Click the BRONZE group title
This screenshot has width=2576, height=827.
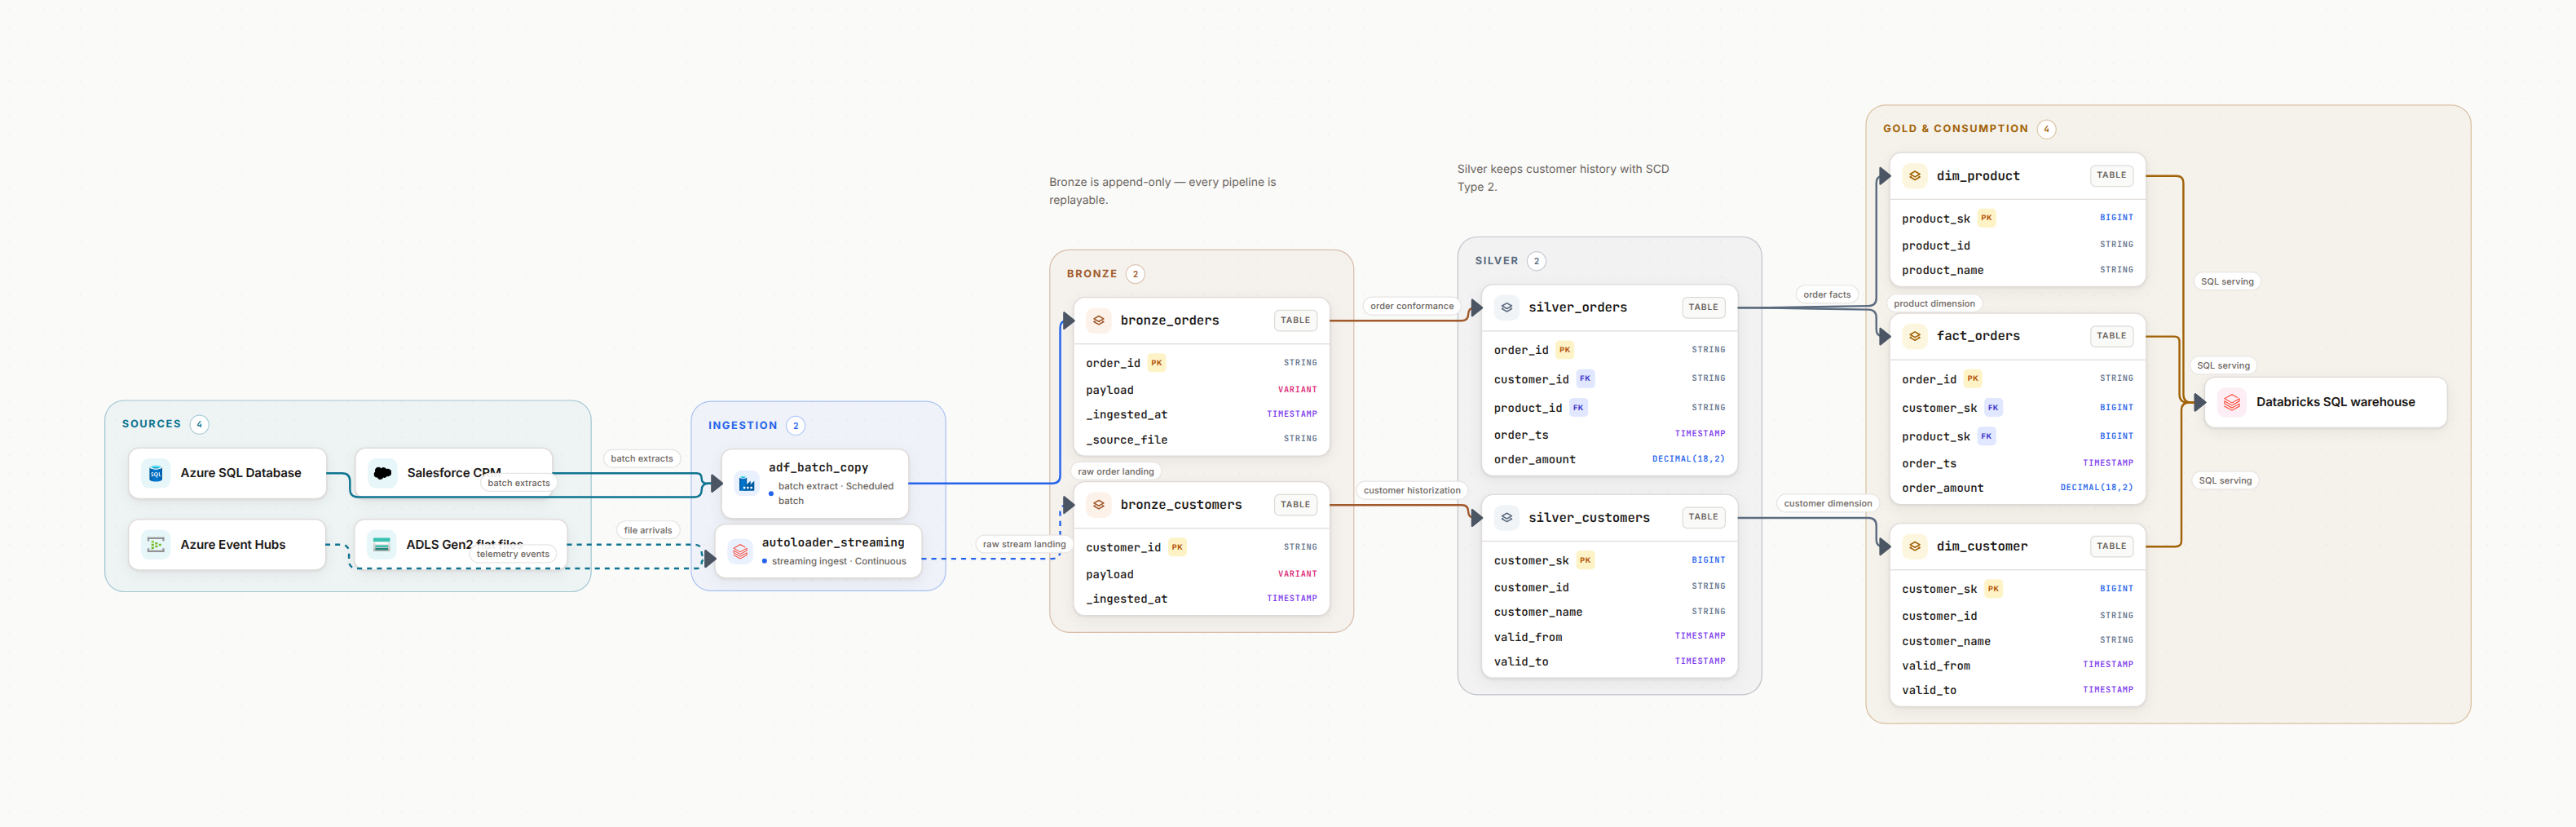pyautogui.click(x=1091, y=274)
